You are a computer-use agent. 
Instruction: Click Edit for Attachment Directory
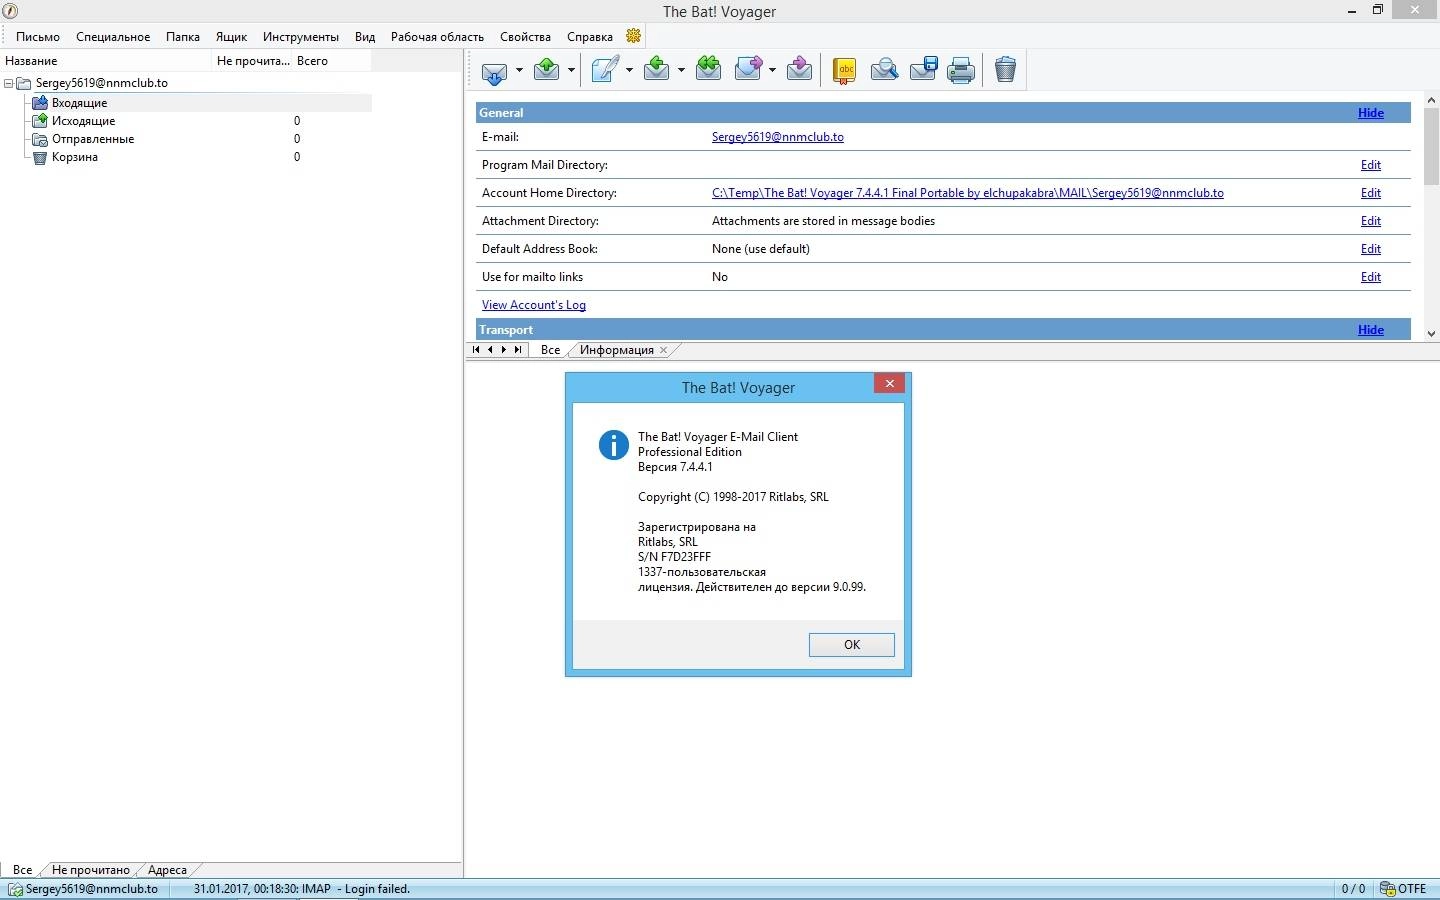[1371, 221]
